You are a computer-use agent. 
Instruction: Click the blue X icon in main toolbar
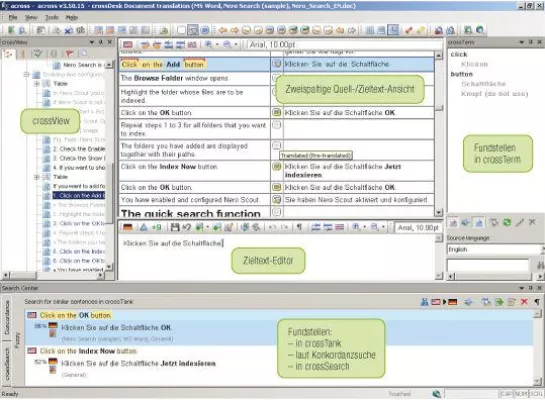[x=68, y=30]
